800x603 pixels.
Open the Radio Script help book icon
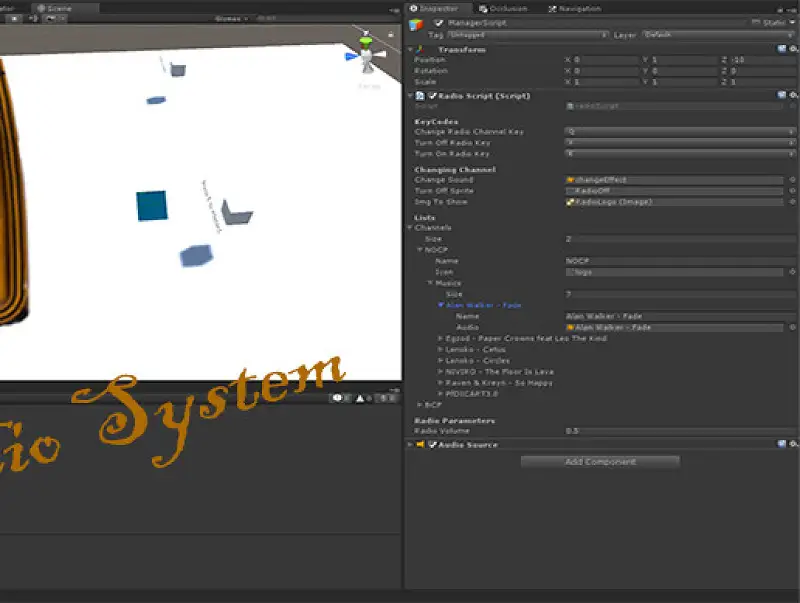click(782, 95)
